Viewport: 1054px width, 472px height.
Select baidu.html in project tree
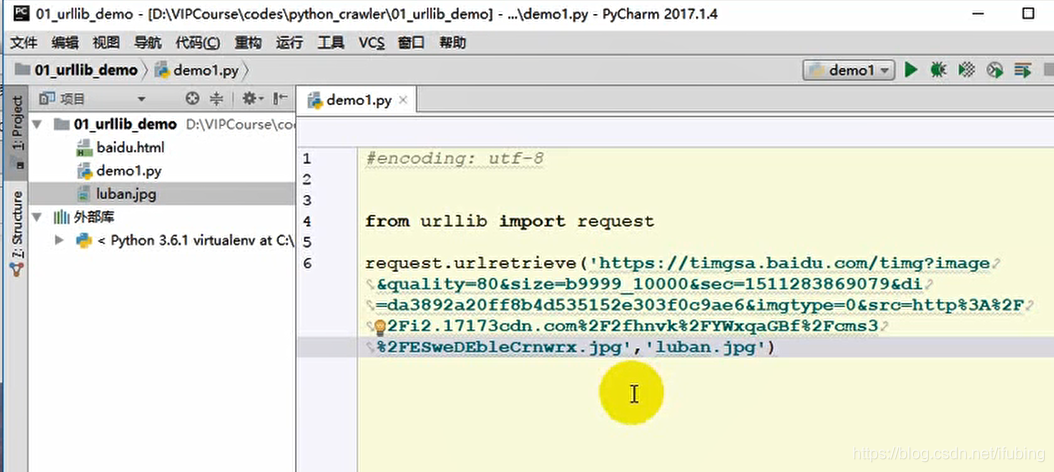[121, 147]
